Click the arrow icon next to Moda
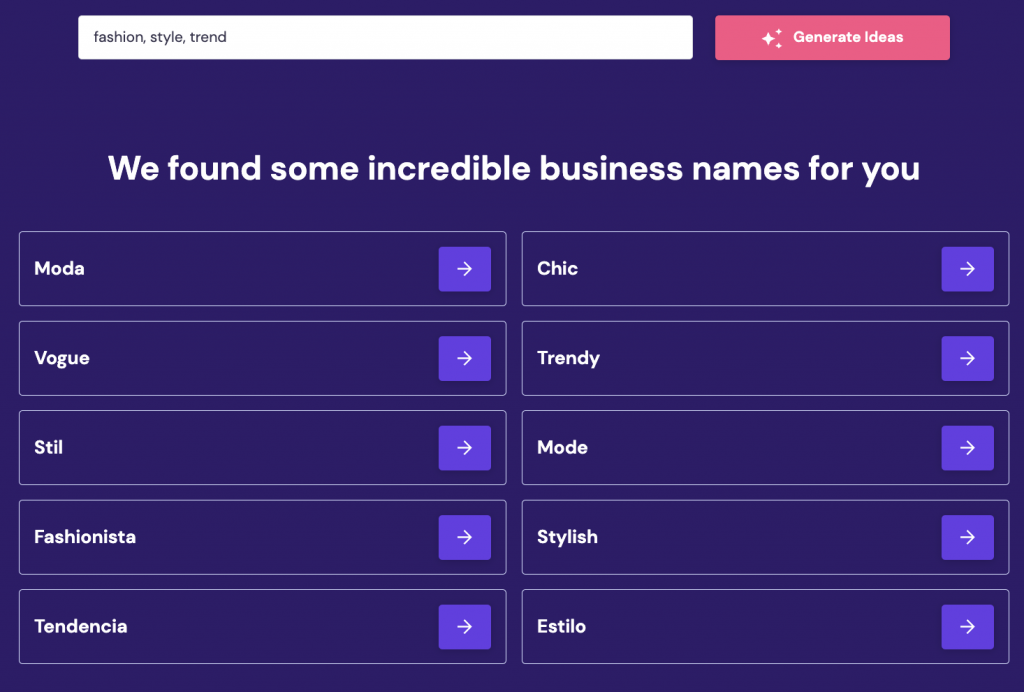The height and width of the screenshot is (692, 1024). tap(464, 268)
